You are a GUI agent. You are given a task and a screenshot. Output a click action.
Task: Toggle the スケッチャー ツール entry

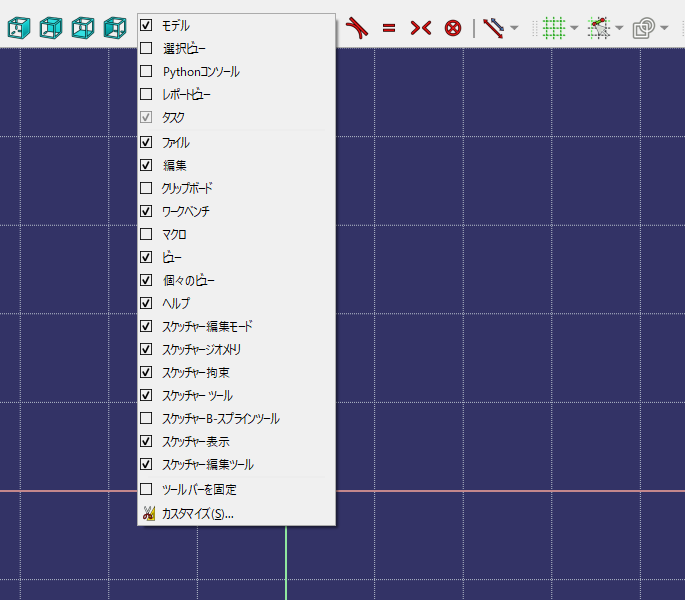coord(236,395)
